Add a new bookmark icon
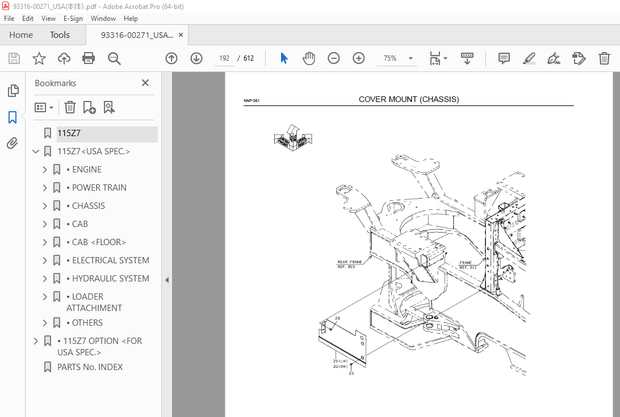Screen dimensions: 620x417 89,107
